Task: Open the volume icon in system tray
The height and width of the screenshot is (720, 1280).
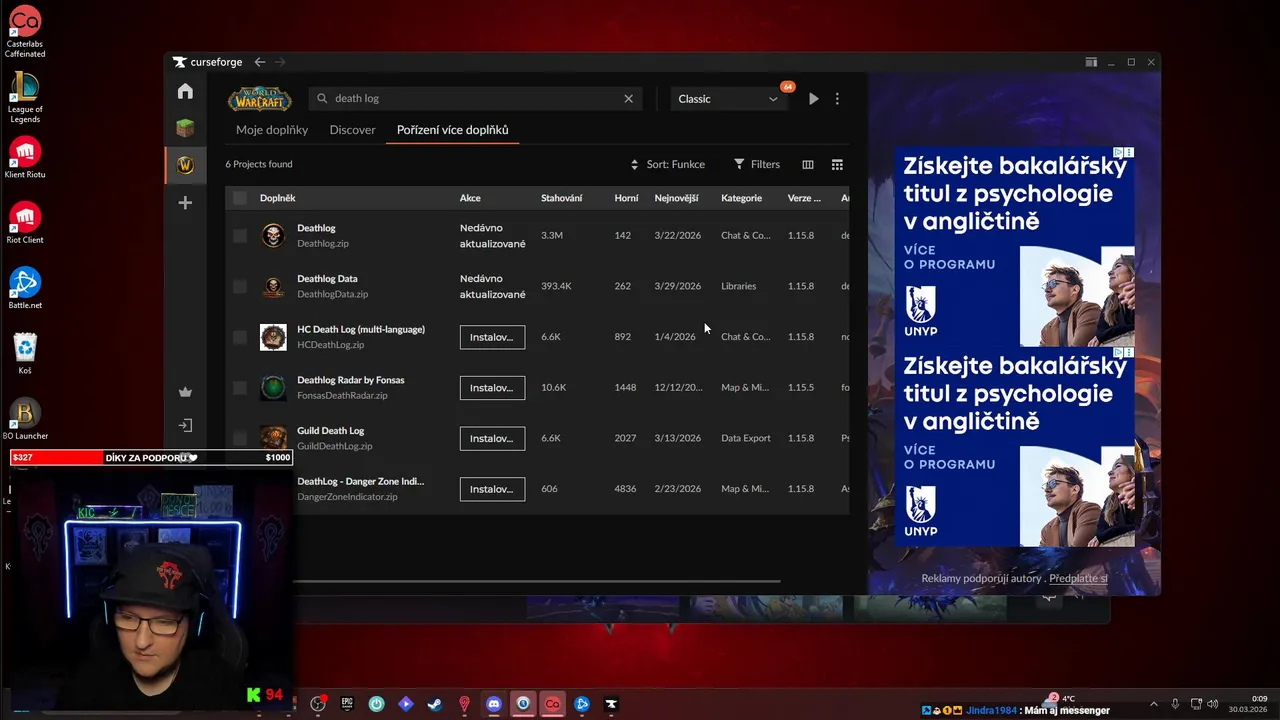Action: point(1212,704)
